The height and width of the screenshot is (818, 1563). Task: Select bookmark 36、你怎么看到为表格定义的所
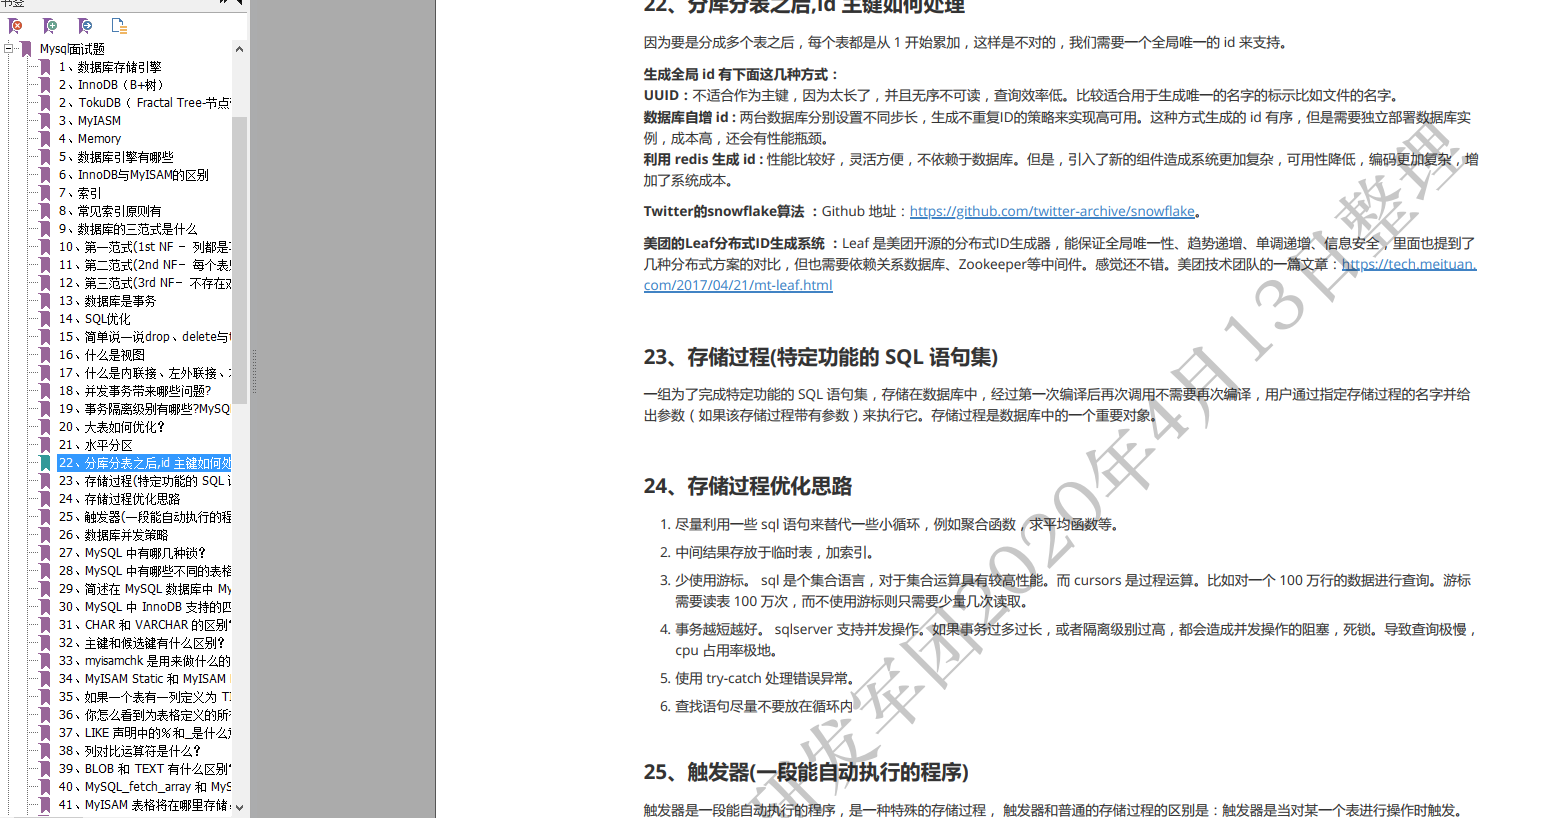pos(144,715)
